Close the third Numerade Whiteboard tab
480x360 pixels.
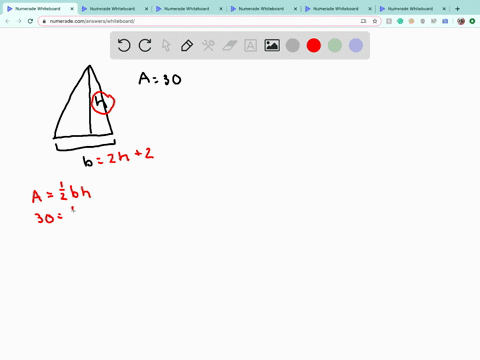[221, 9]
